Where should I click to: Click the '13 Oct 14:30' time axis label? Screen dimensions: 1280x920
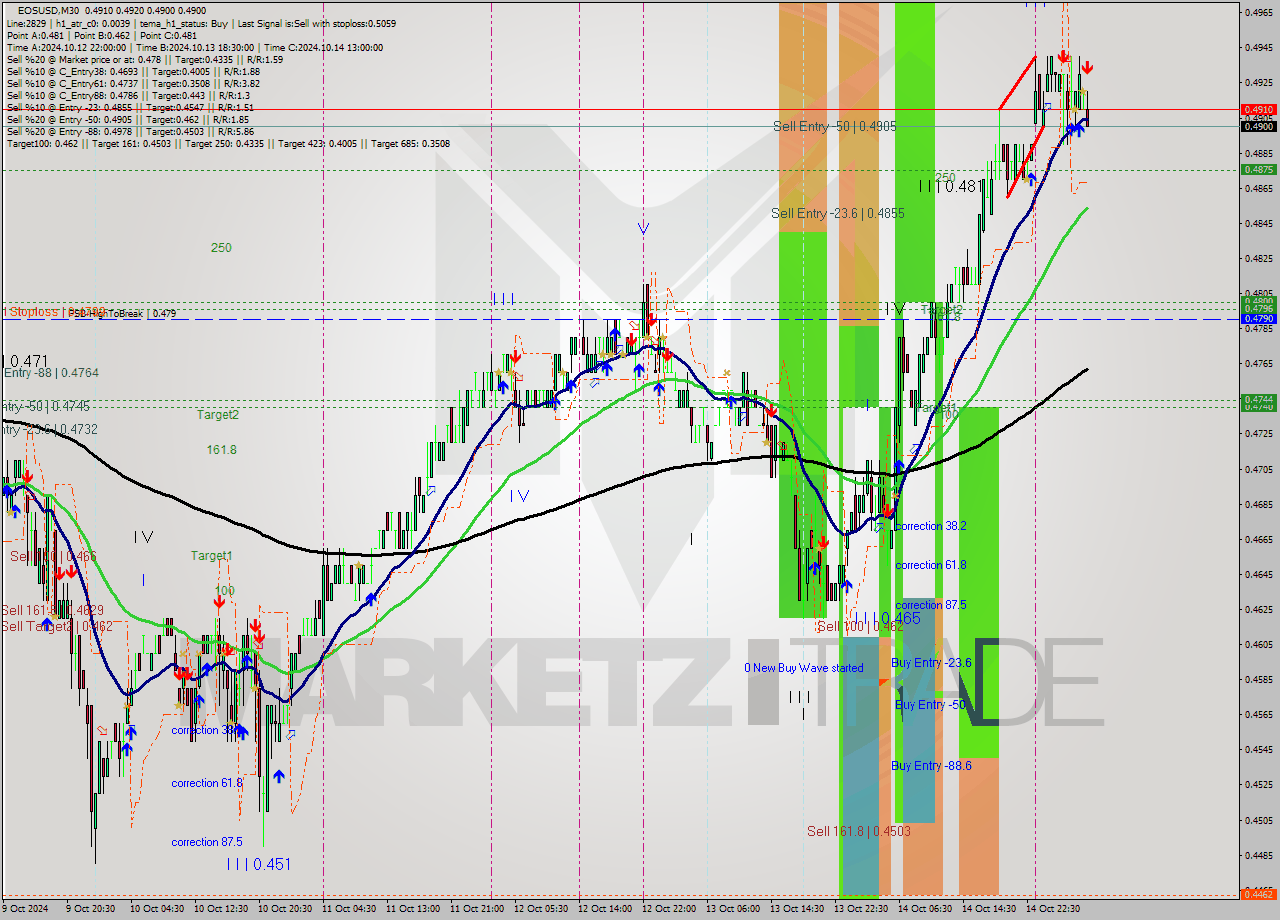tap(796, 909)
